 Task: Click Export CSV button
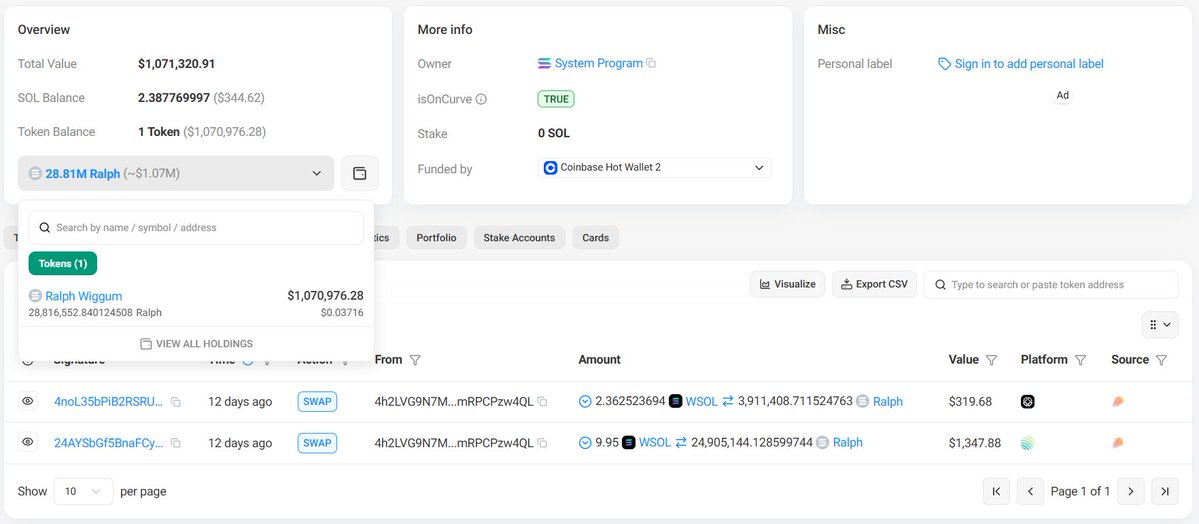coord(874,284)
